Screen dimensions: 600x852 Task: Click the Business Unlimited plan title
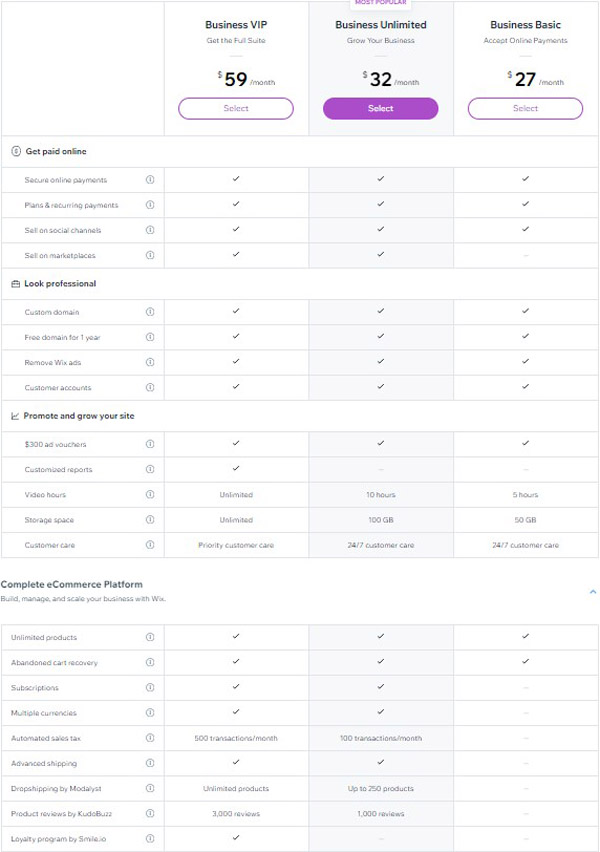[x=380, y=24]
